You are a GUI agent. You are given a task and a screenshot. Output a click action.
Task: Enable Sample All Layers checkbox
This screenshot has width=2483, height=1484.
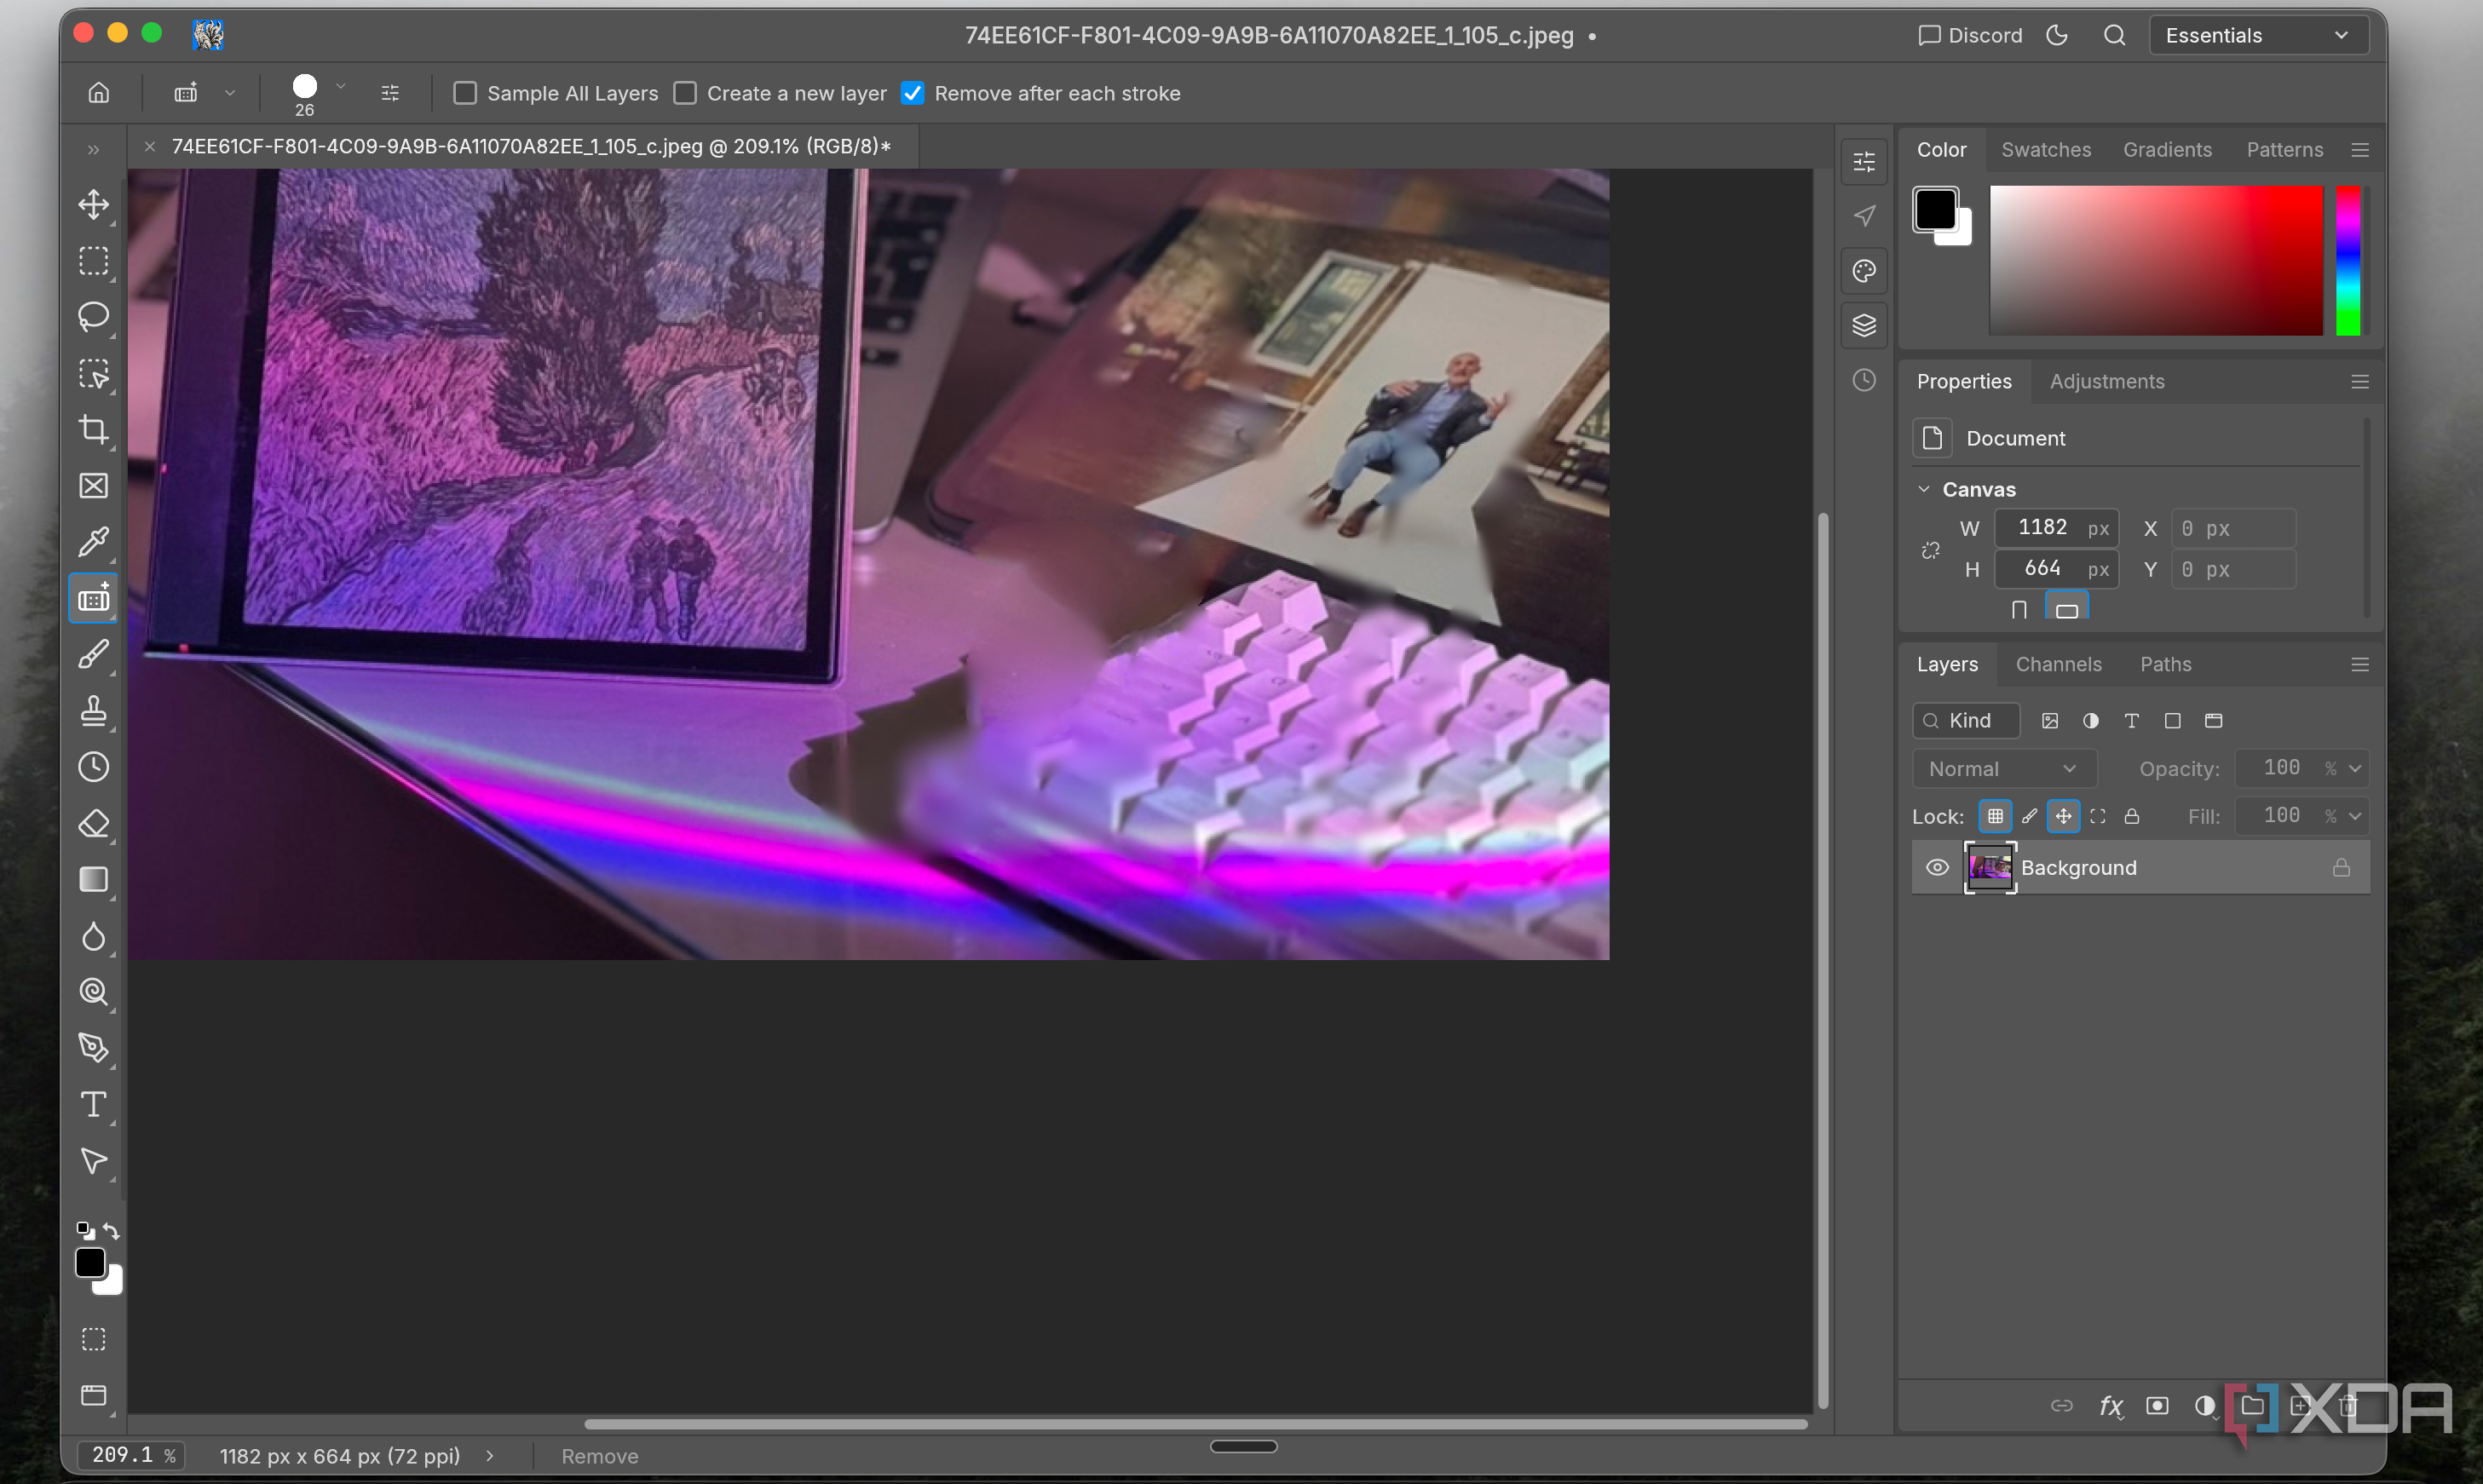coord(465,93)
